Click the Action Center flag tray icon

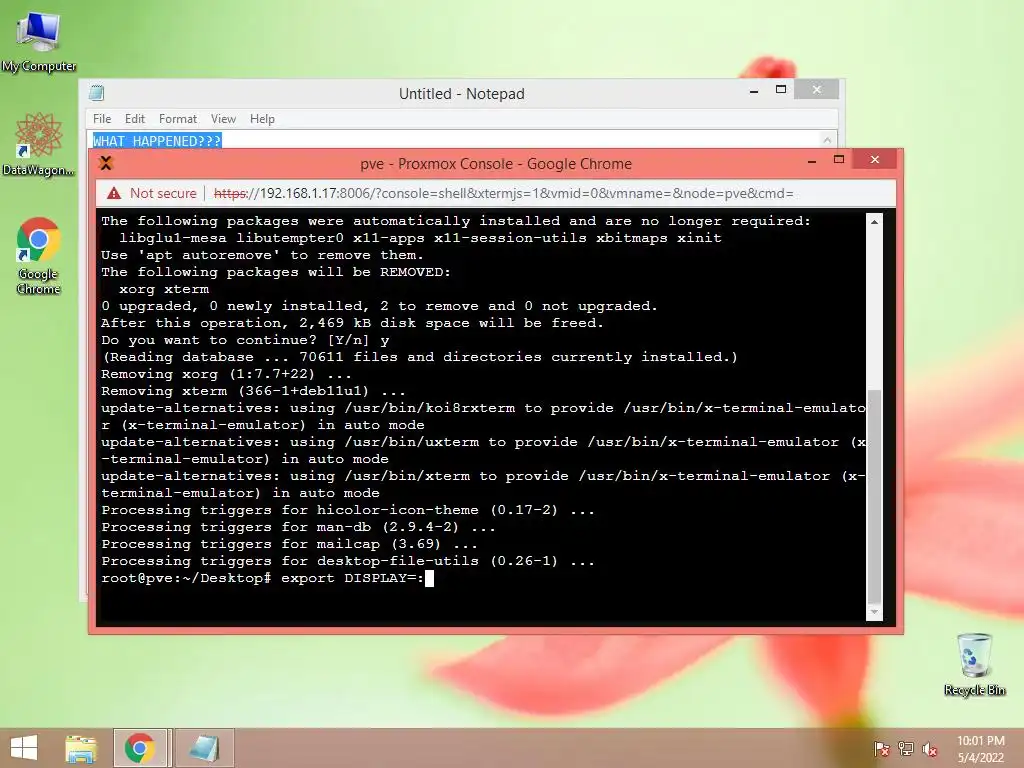[882, 748]
